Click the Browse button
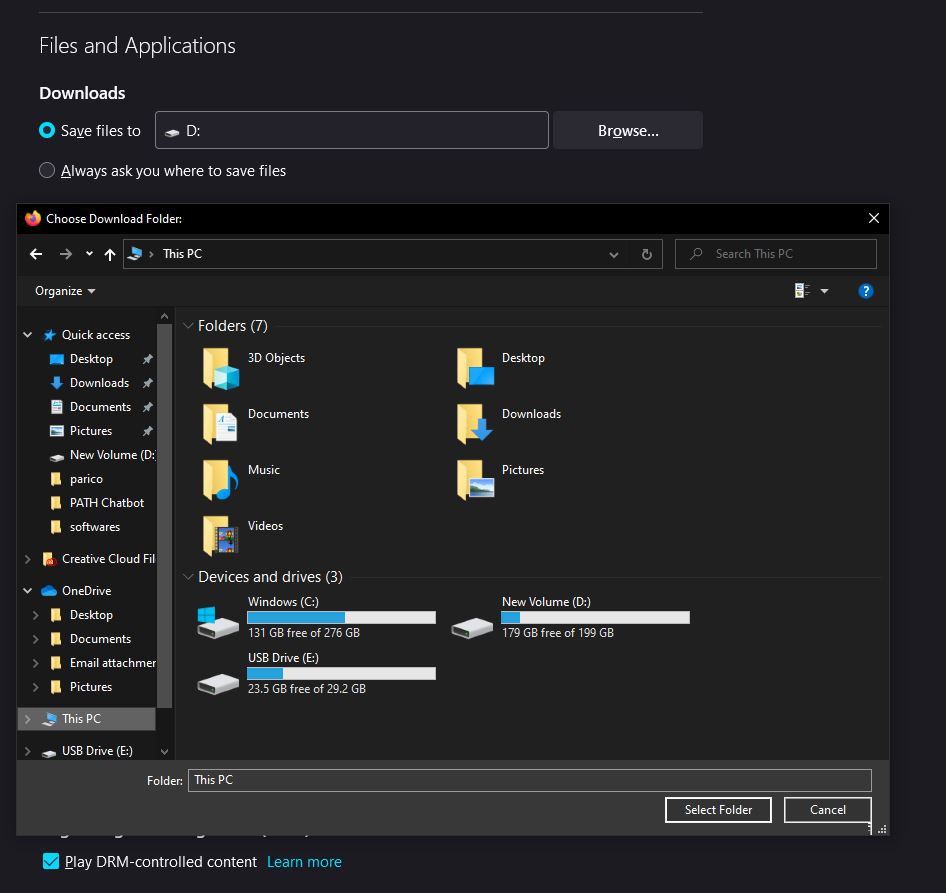Screen dimensions: 946x893 [627, 130]
